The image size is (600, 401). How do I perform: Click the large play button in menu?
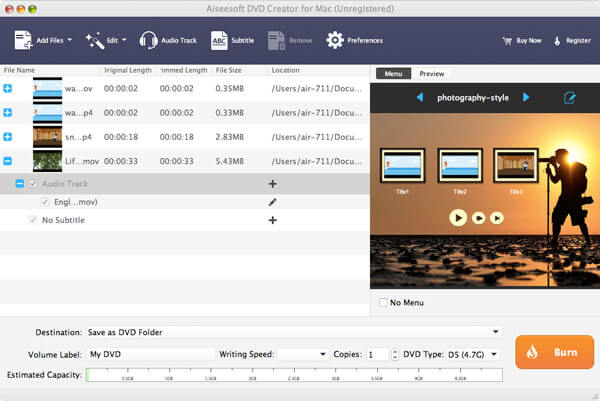[458, 218]
